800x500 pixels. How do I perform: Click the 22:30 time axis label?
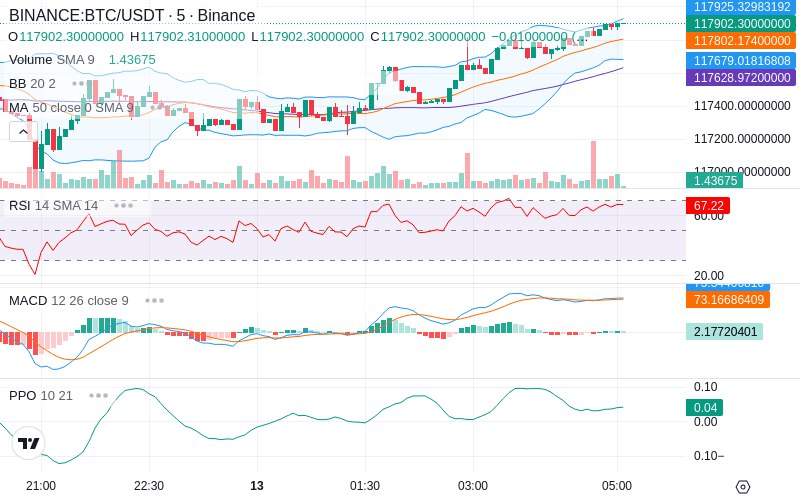149,486
